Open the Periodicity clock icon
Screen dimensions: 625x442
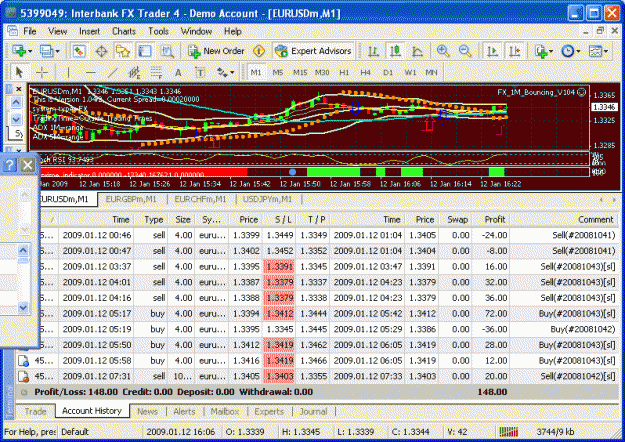point(568,51)
